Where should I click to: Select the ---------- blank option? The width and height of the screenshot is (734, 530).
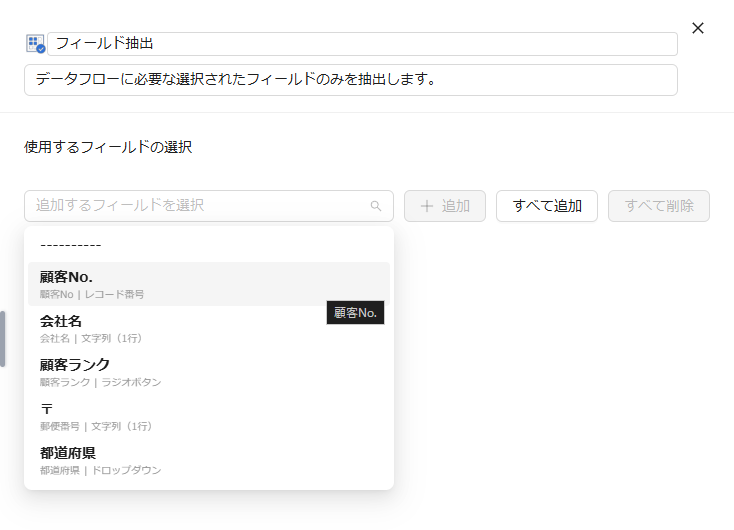[x=209, y=245]
